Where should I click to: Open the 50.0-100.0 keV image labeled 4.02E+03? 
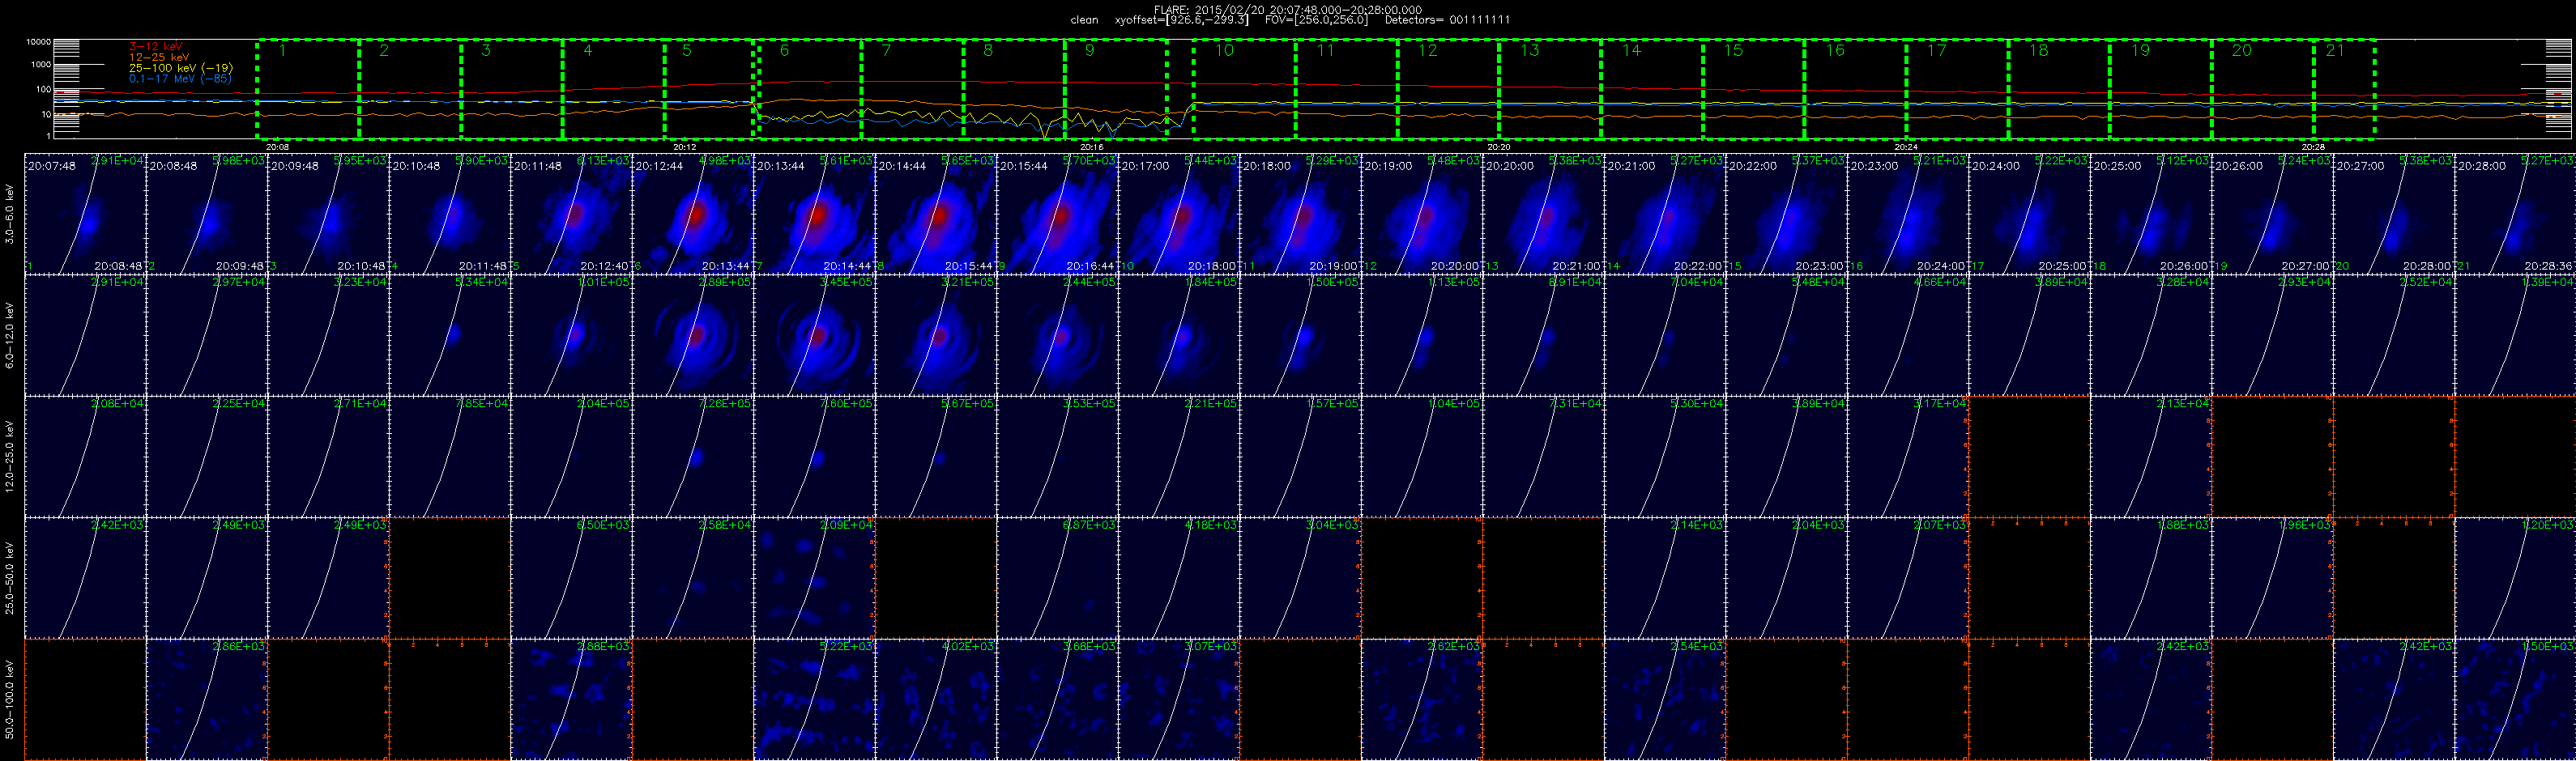936,699
